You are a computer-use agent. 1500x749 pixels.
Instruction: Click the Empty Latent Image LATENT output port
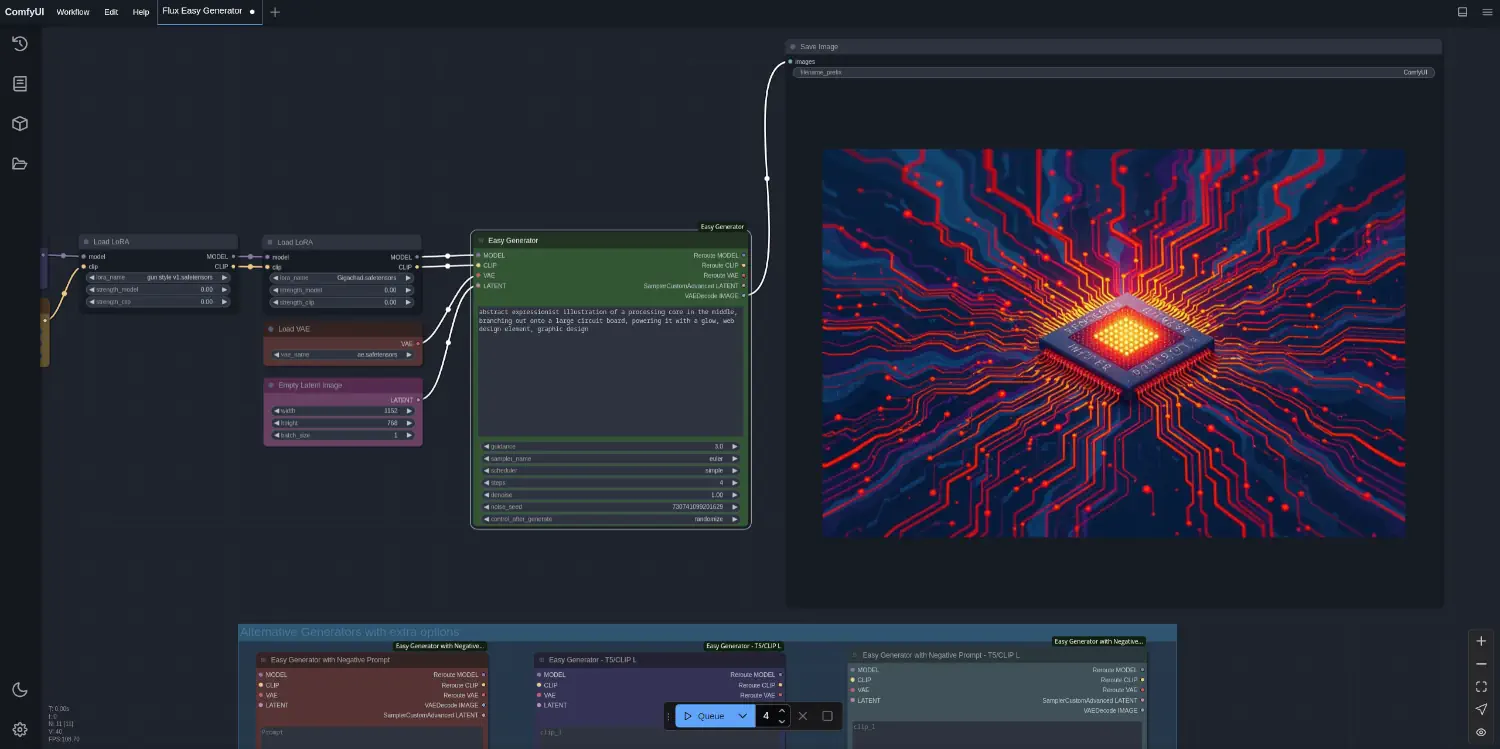click(418, 400)
